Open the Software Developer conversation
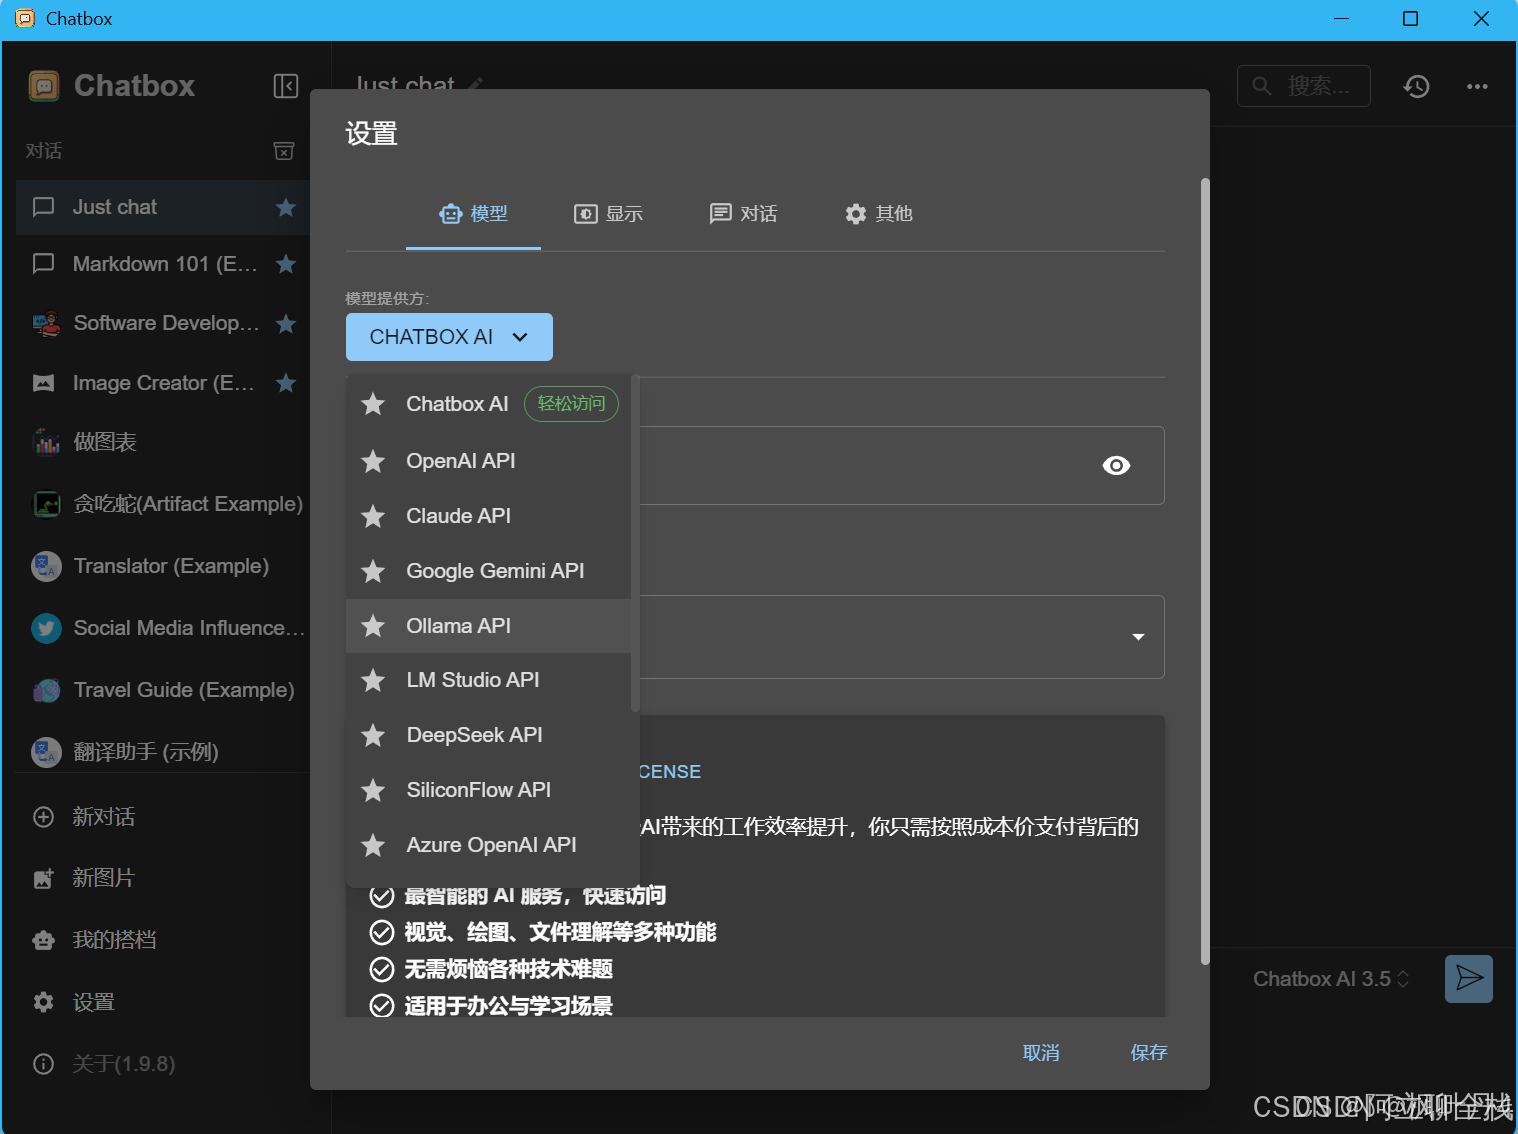 pos(163,323)
